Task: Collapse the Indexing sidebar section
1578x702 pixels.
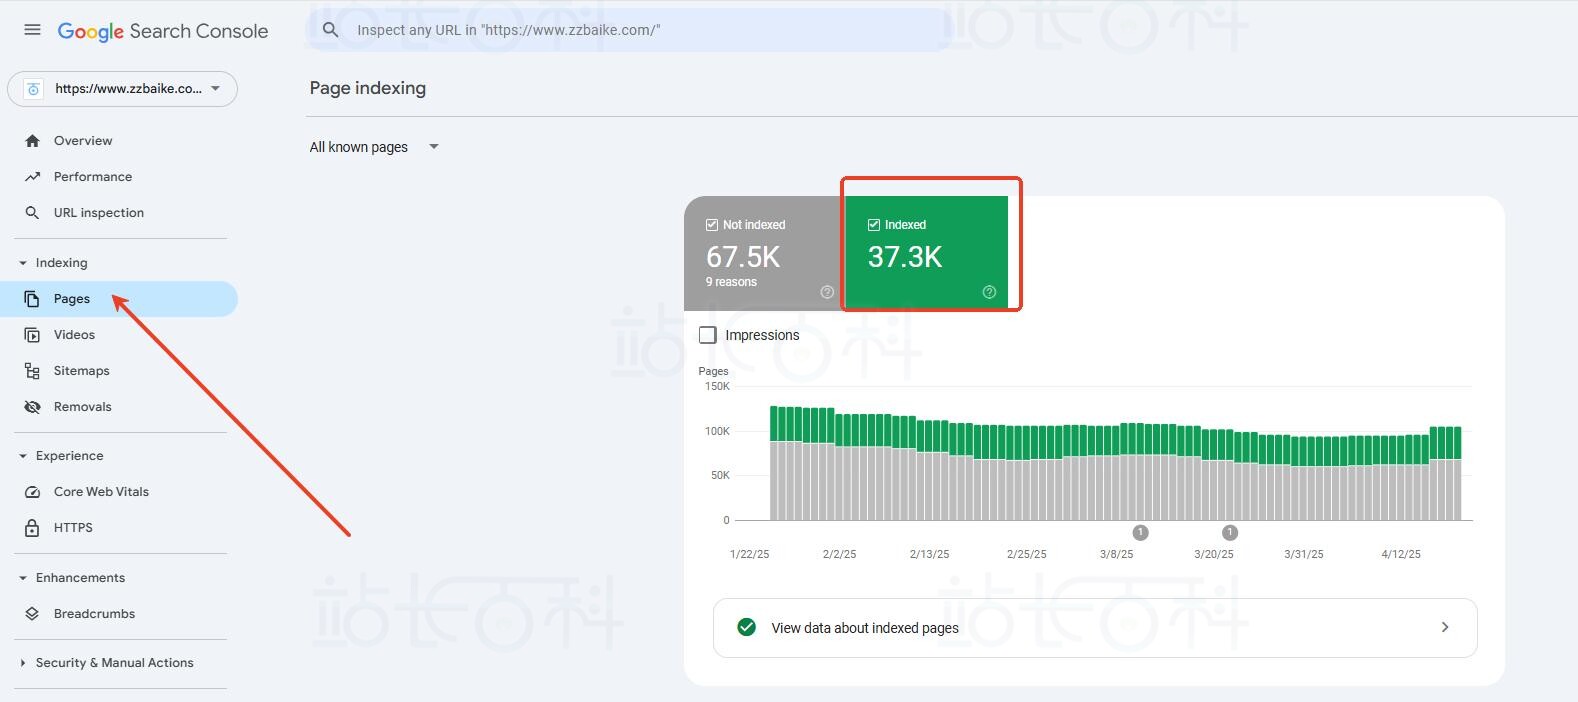Action: click(x=23, y=263)
